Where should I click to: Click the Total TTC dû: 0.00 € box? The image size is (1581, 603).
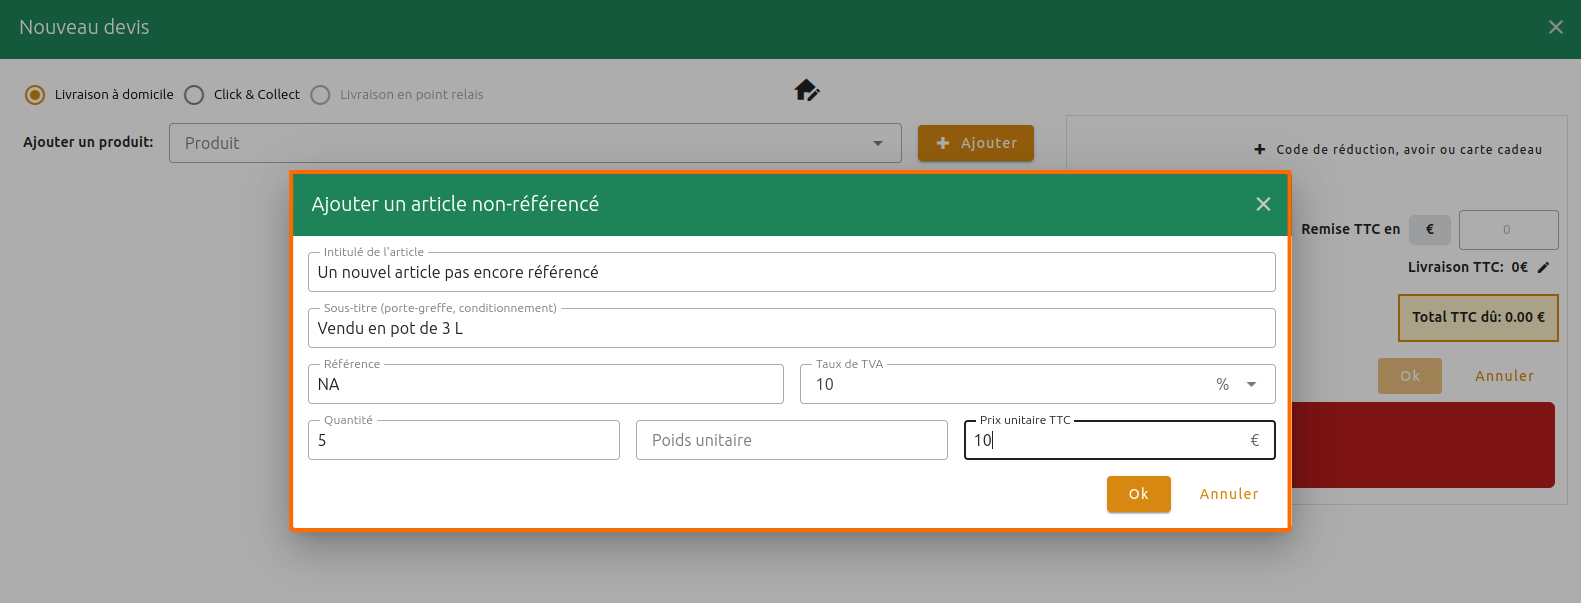click(1478, 317)
